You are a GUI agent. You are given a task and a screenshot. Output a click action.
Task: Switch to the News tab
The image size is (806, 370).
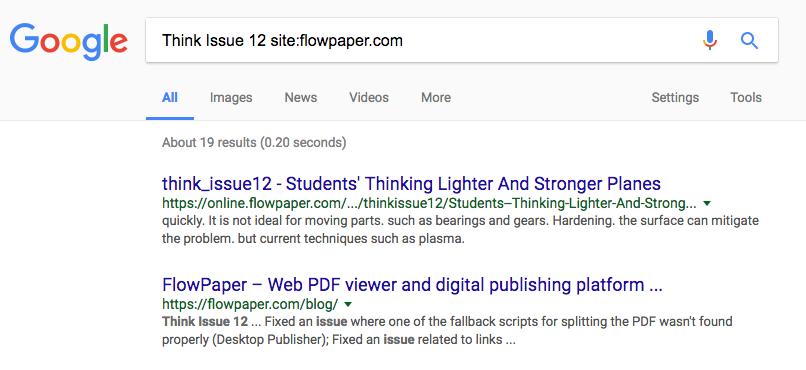click(x=301, y=98)
